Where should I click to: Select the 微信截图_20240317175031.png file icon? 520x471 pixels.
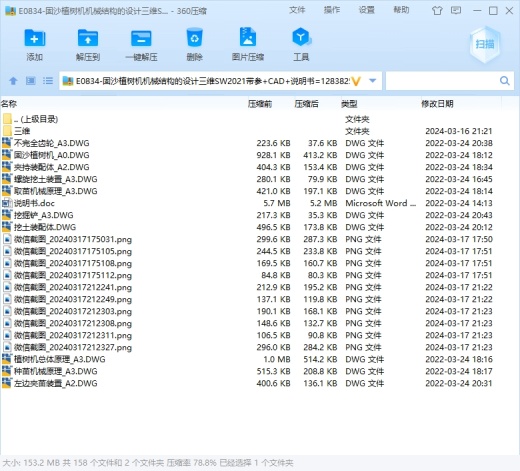tap(7, 239)
